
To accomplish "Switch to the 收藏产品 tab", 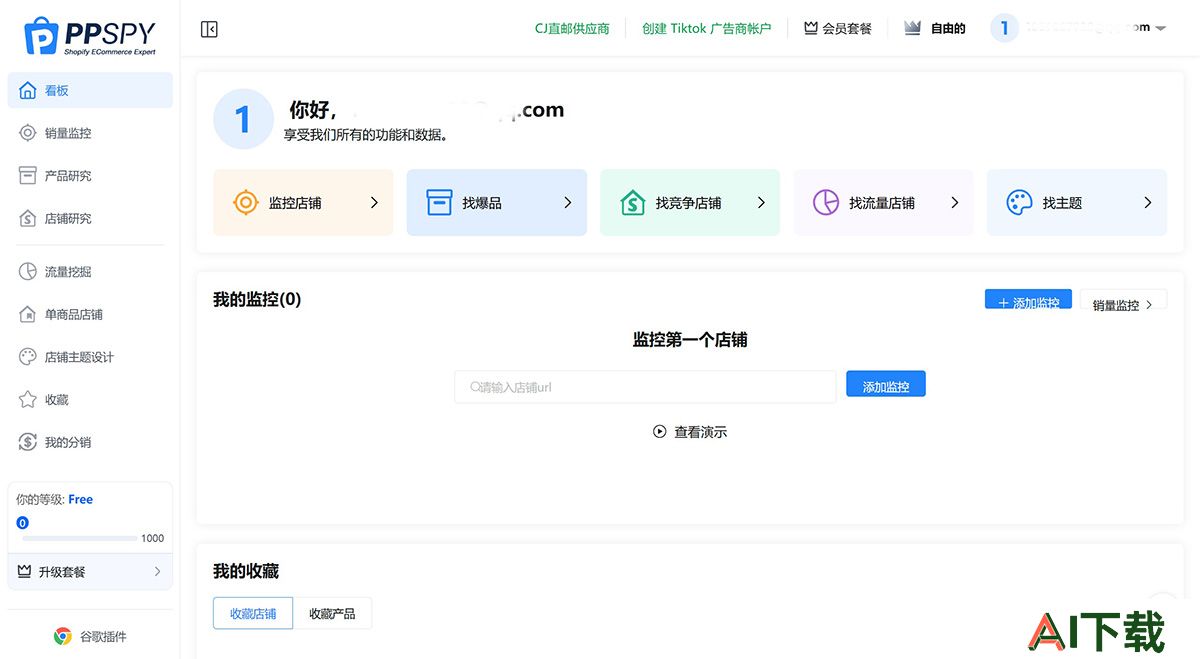I will point(332,614).
